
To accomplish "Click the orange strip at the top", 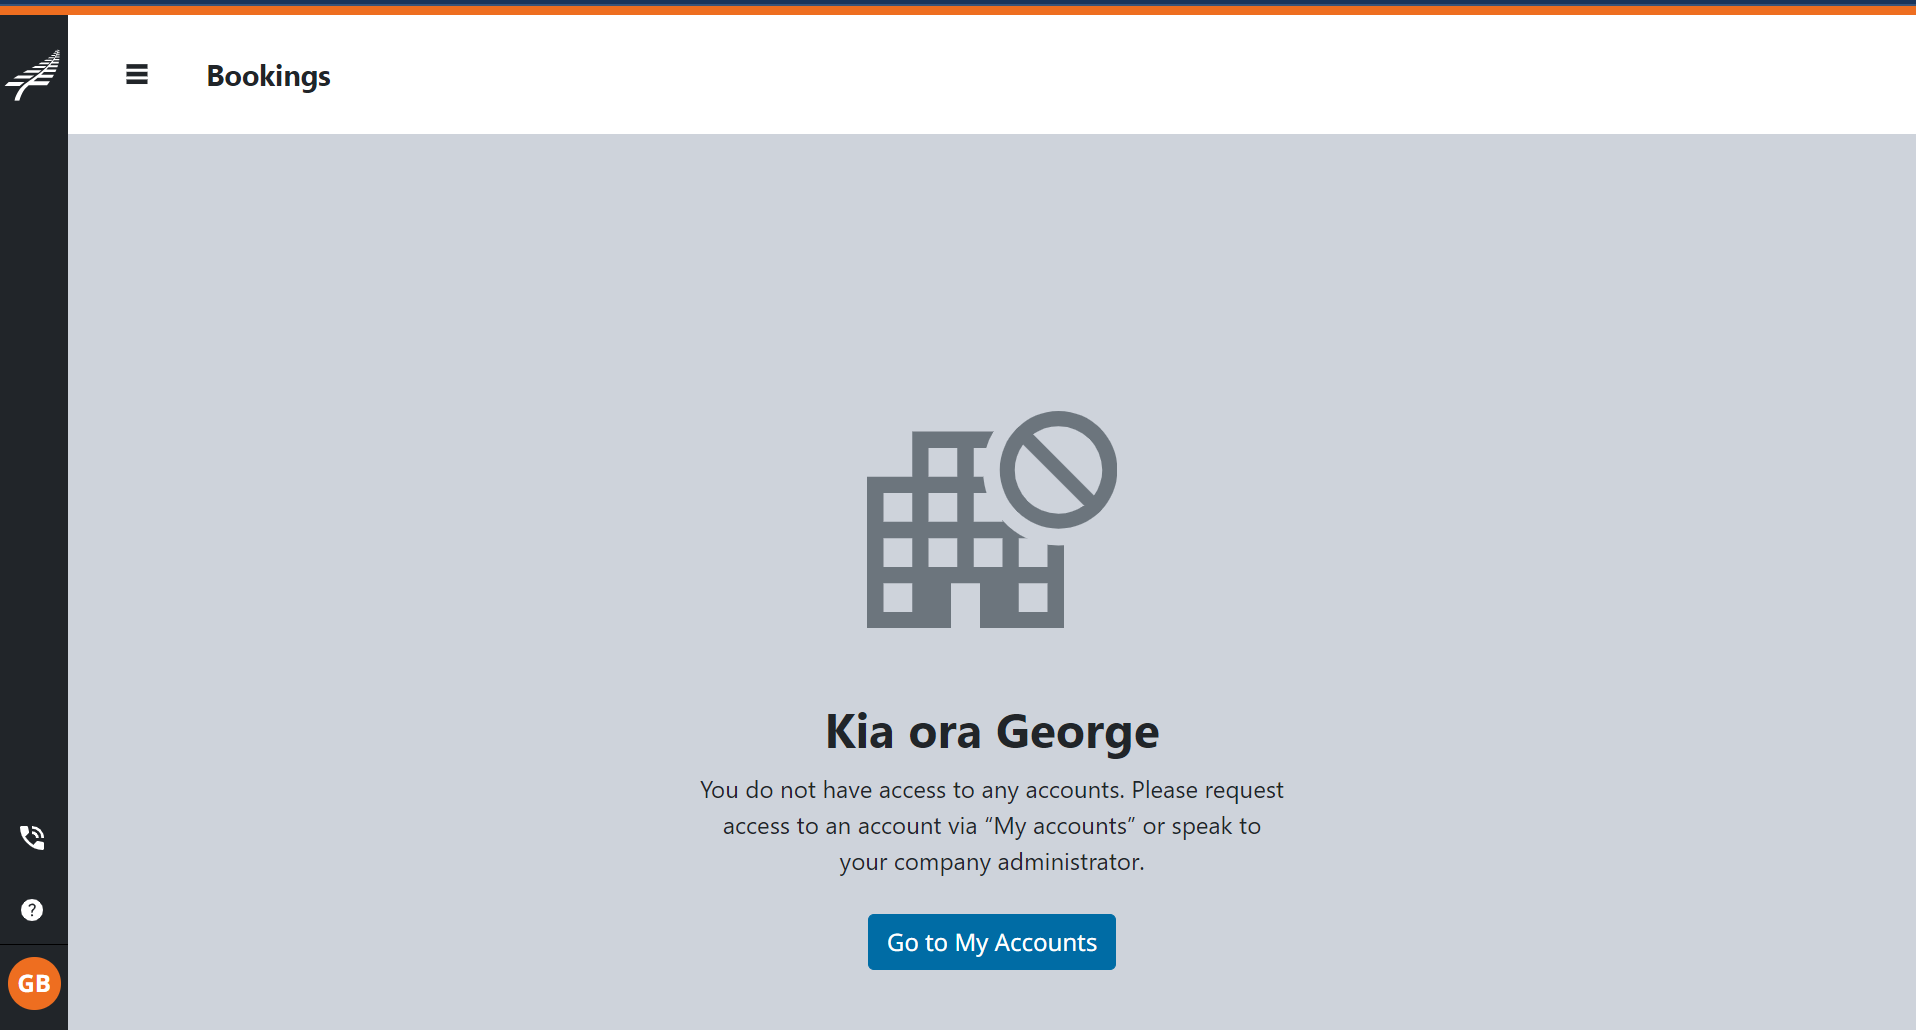I will coord(958,10).
